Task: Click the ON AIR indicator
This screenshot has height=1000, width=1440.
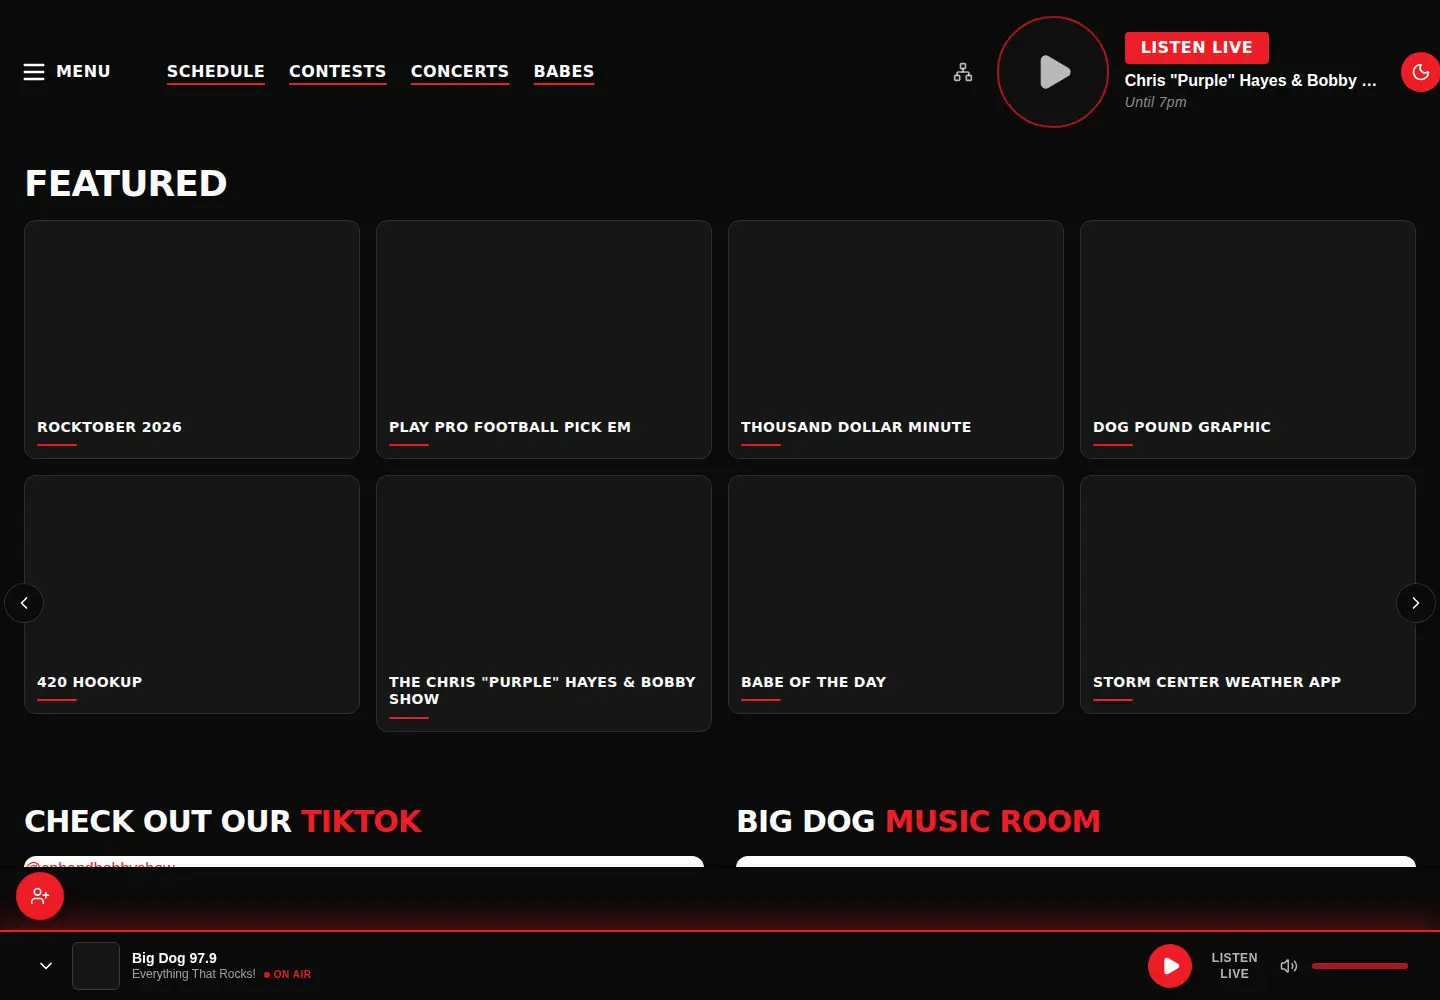Action: click(x=288, y=974)
